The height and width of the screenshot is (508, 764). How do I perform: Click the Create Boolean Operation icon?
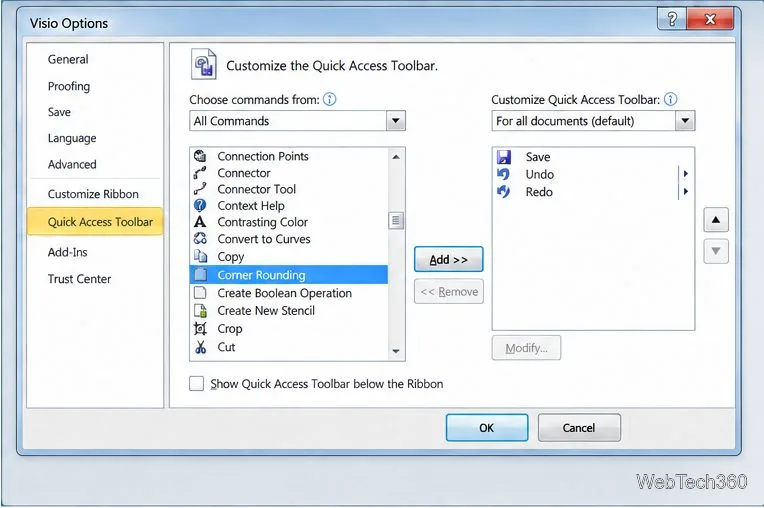click(x=200, y=293)
